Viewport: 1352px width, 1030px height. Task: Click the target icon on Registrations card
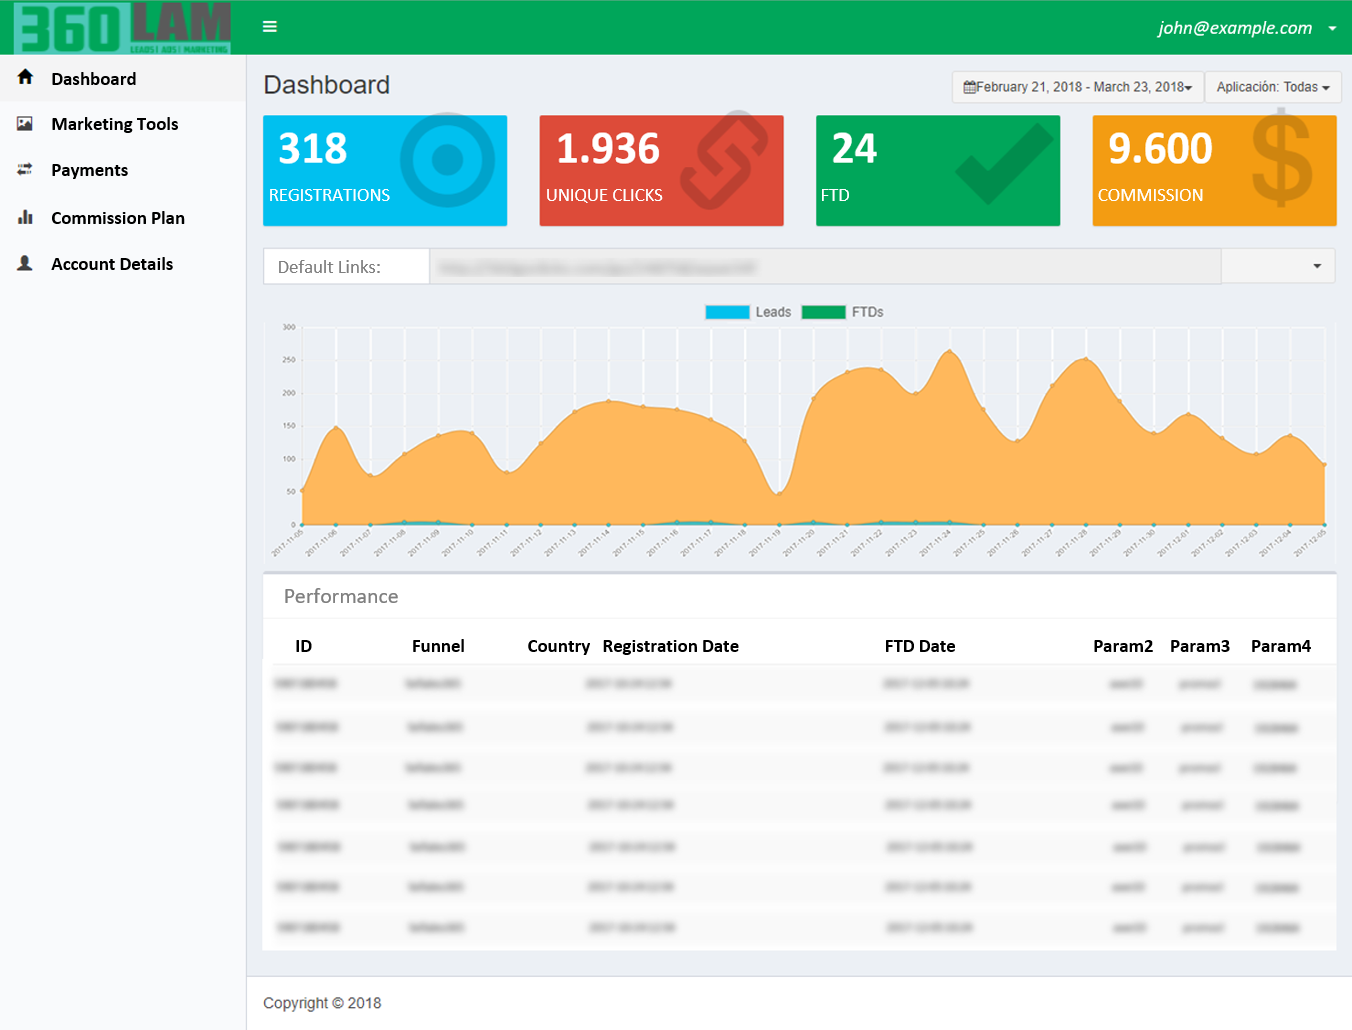click(447, 159)
